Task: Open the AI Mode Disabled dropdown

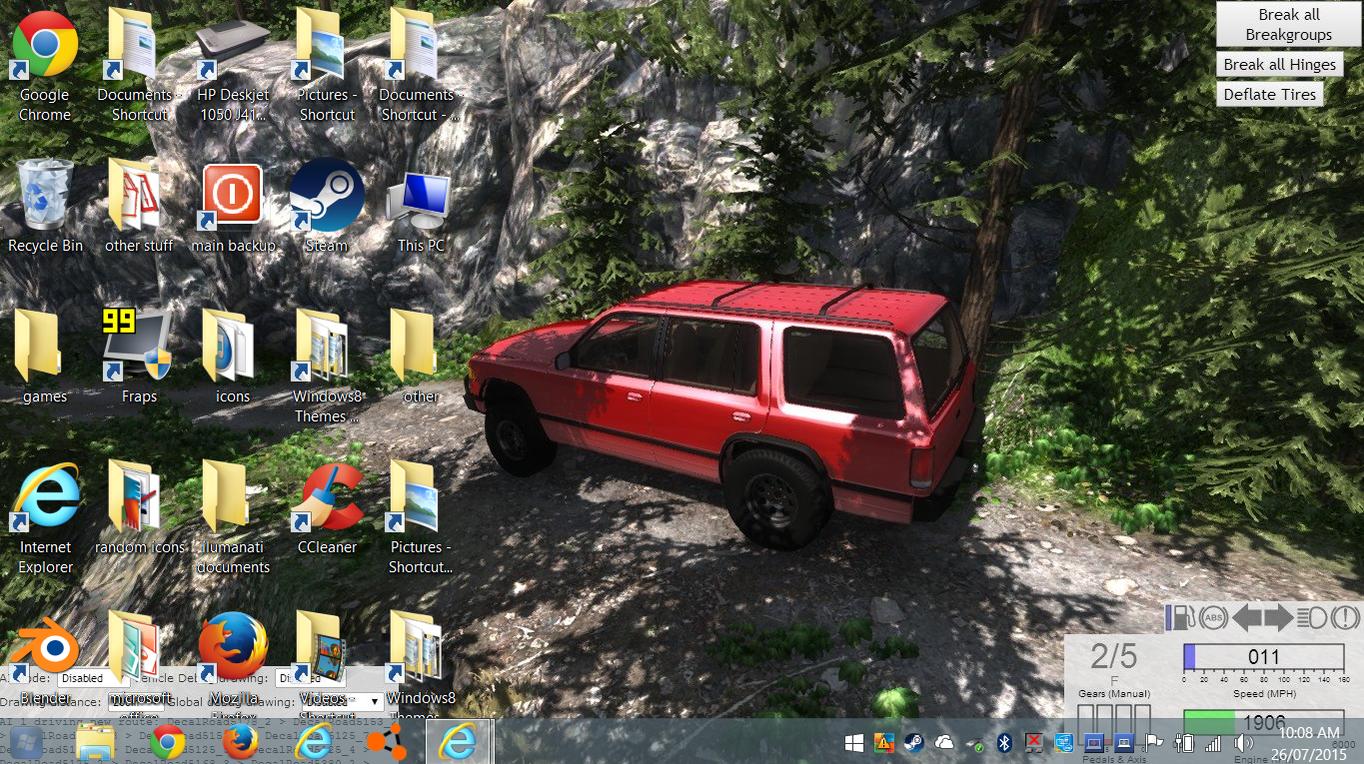Action: point(92,678)
